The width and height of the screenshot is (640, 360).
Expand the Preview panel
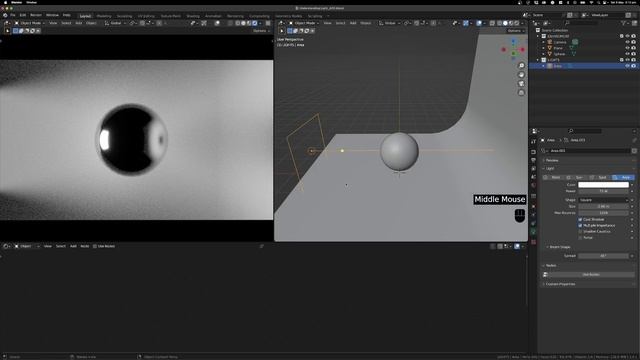pyautogui.click(x=551, y=160)
